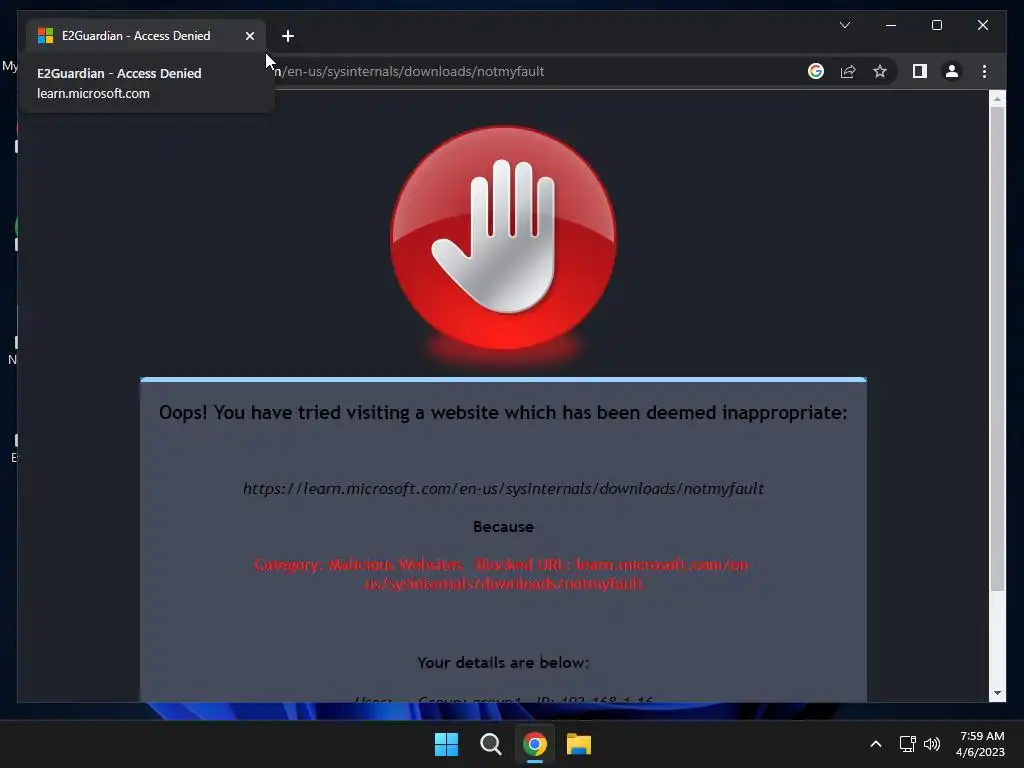Close the Chrome window
Screen dimensions: 1024x768
coord(983,25)
